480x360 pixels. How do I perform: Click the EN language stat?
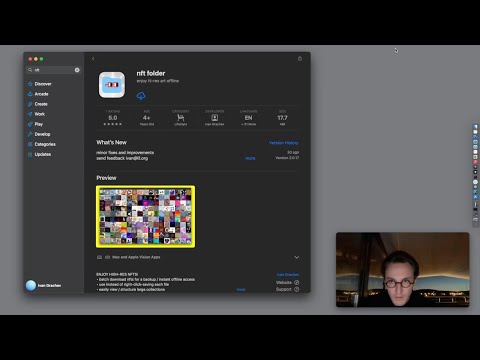pos(249,118)
